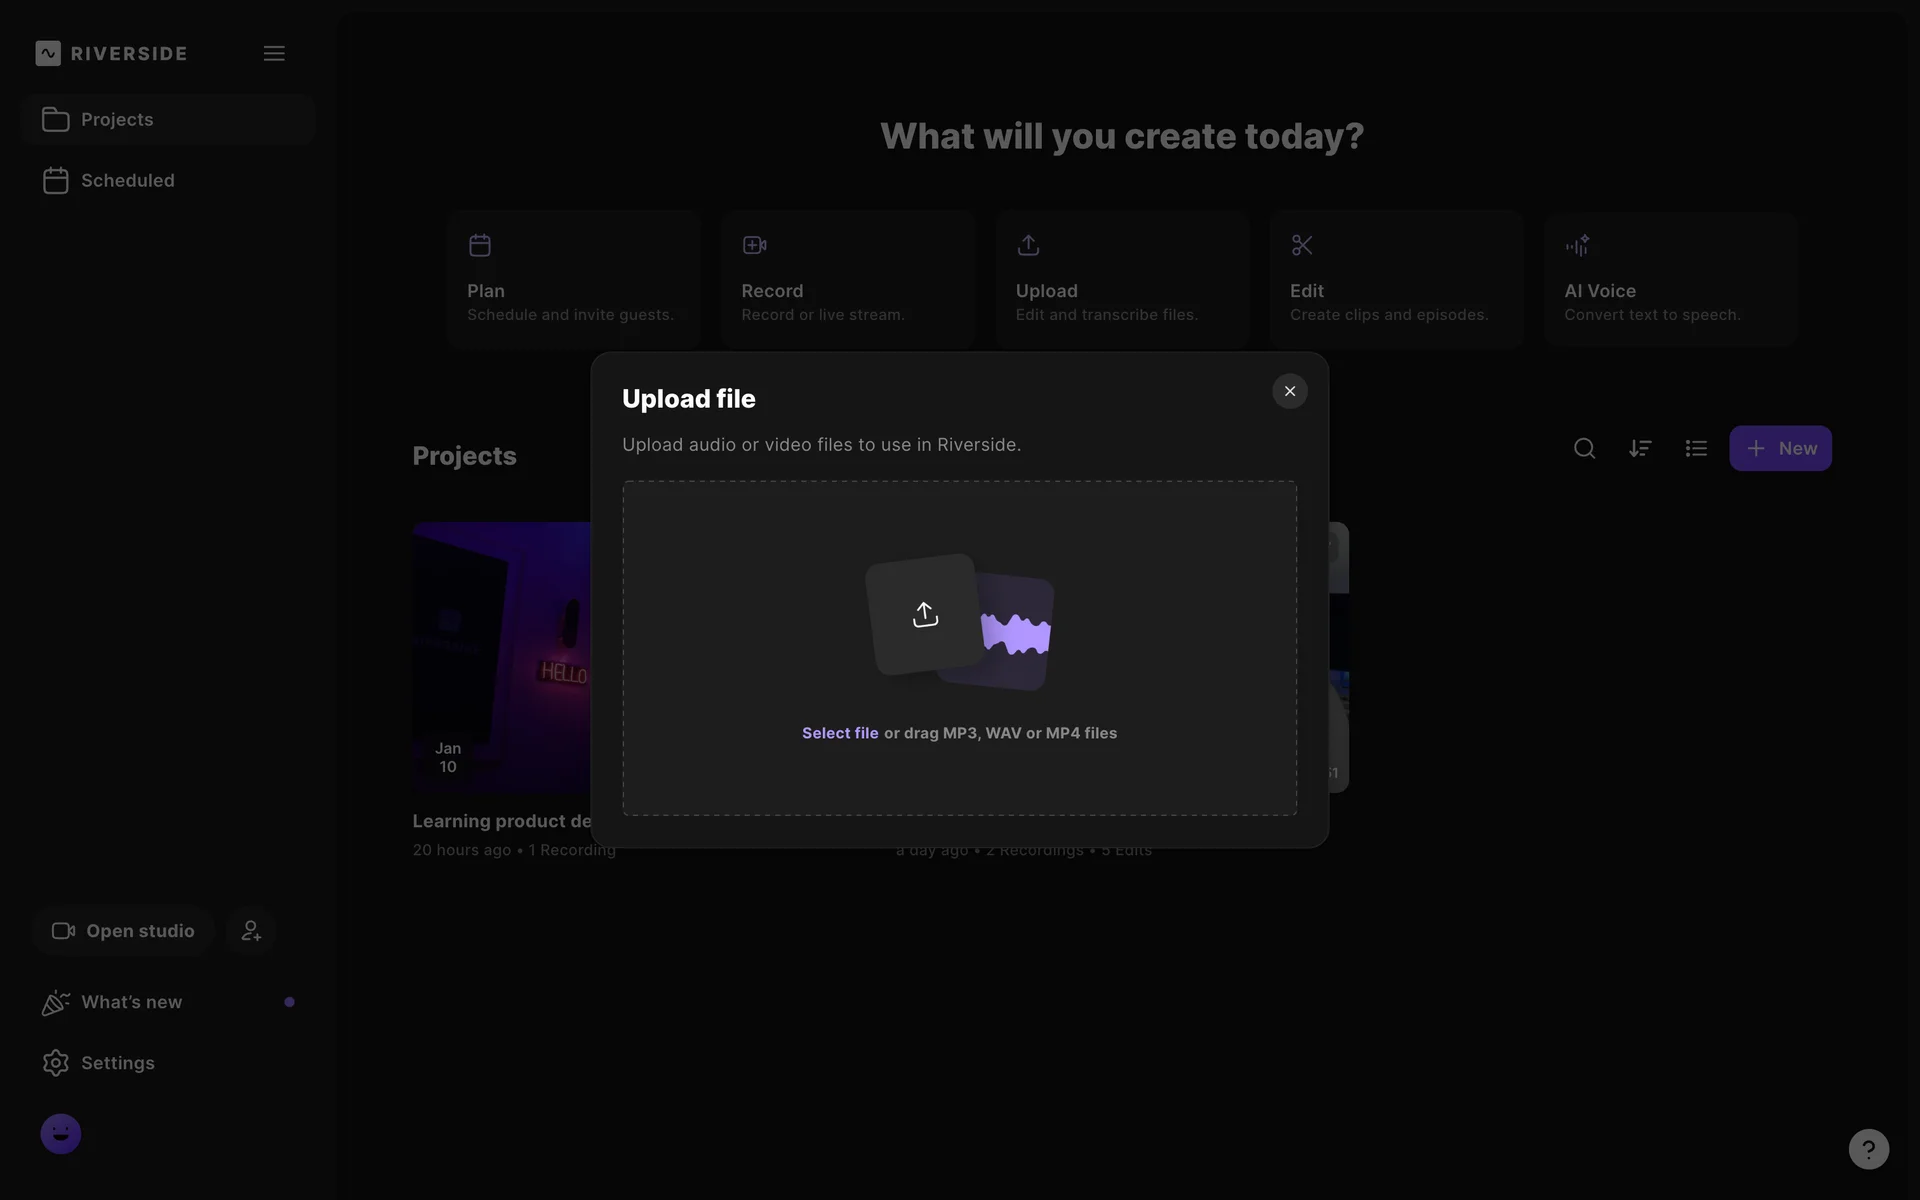1920x1200 pixels.
Task: Click the invite people icon
Action: [251, 931]
